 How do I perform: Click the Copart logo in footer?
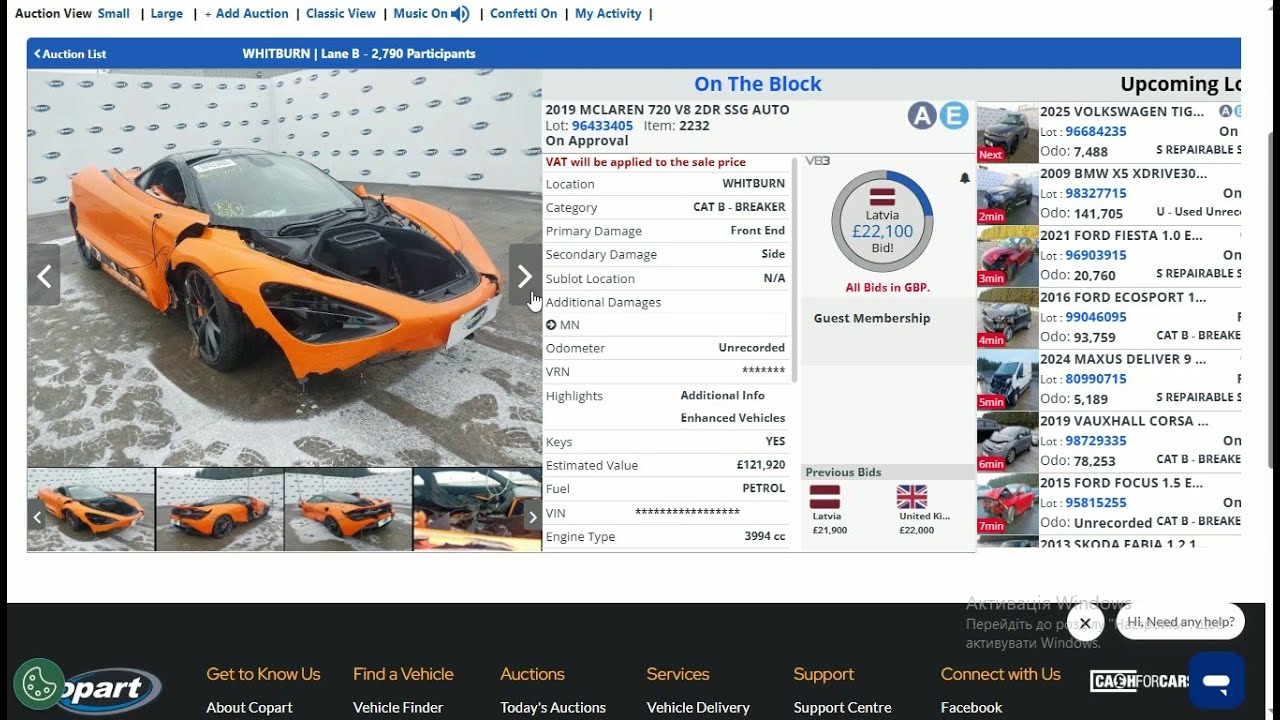(108, 690)
